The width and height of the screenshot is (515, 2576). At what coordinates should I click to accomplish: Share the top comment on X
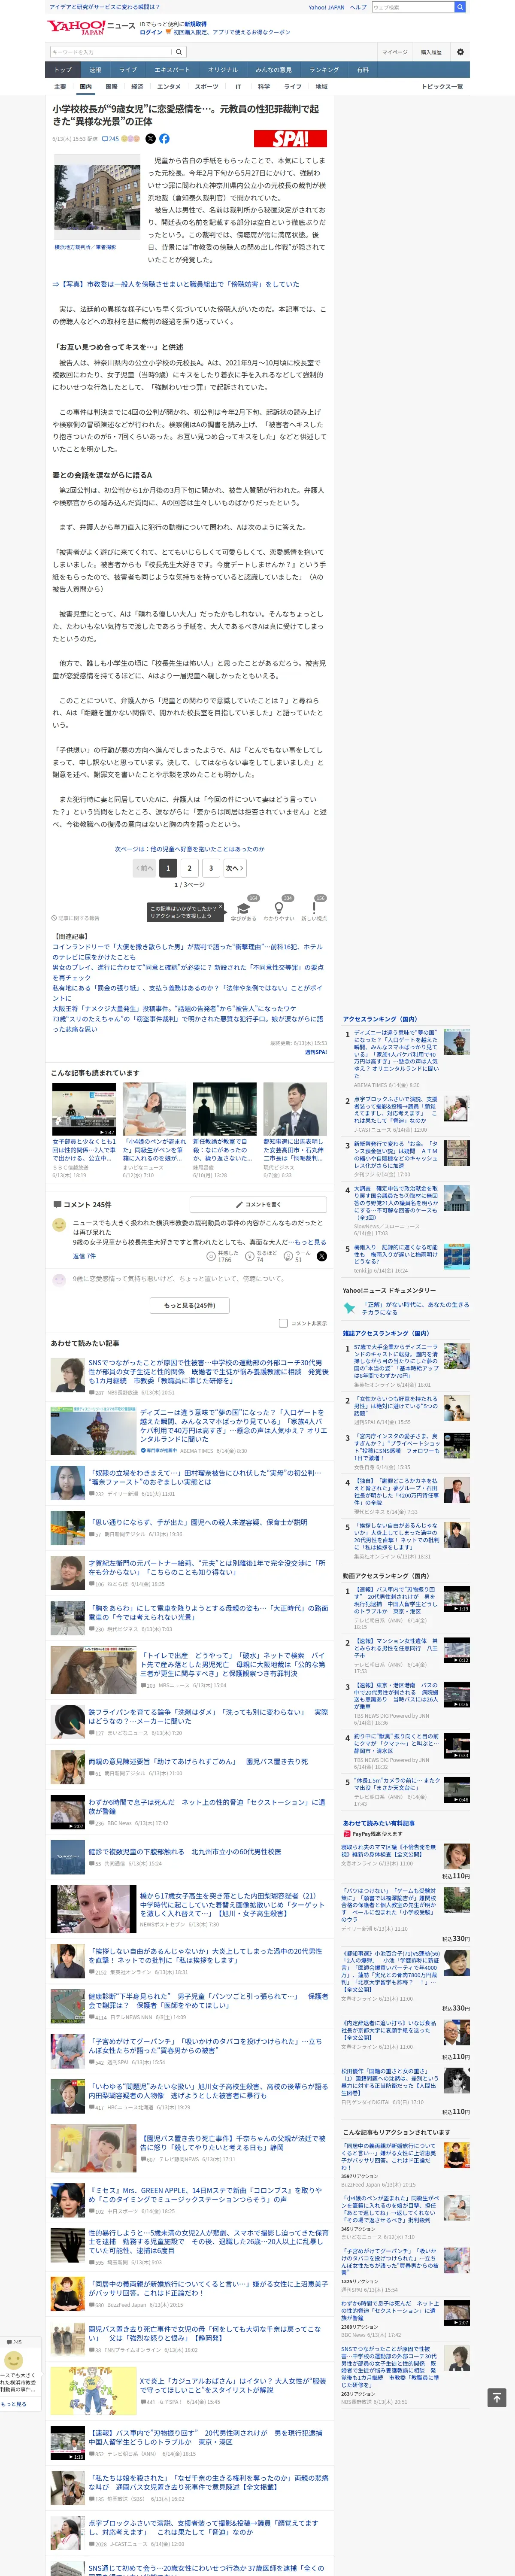(321, 1256)
